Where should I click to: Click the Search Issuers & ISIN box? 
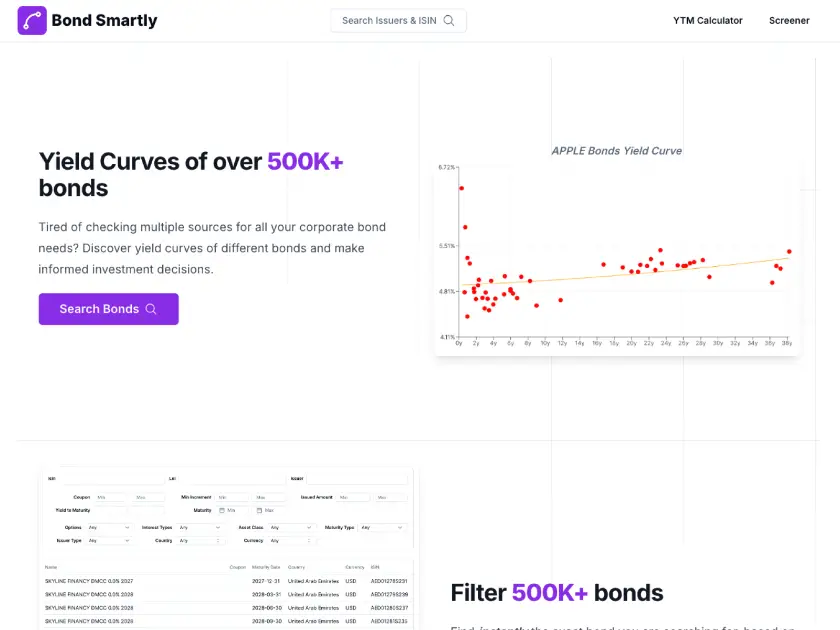click(398, 20)
